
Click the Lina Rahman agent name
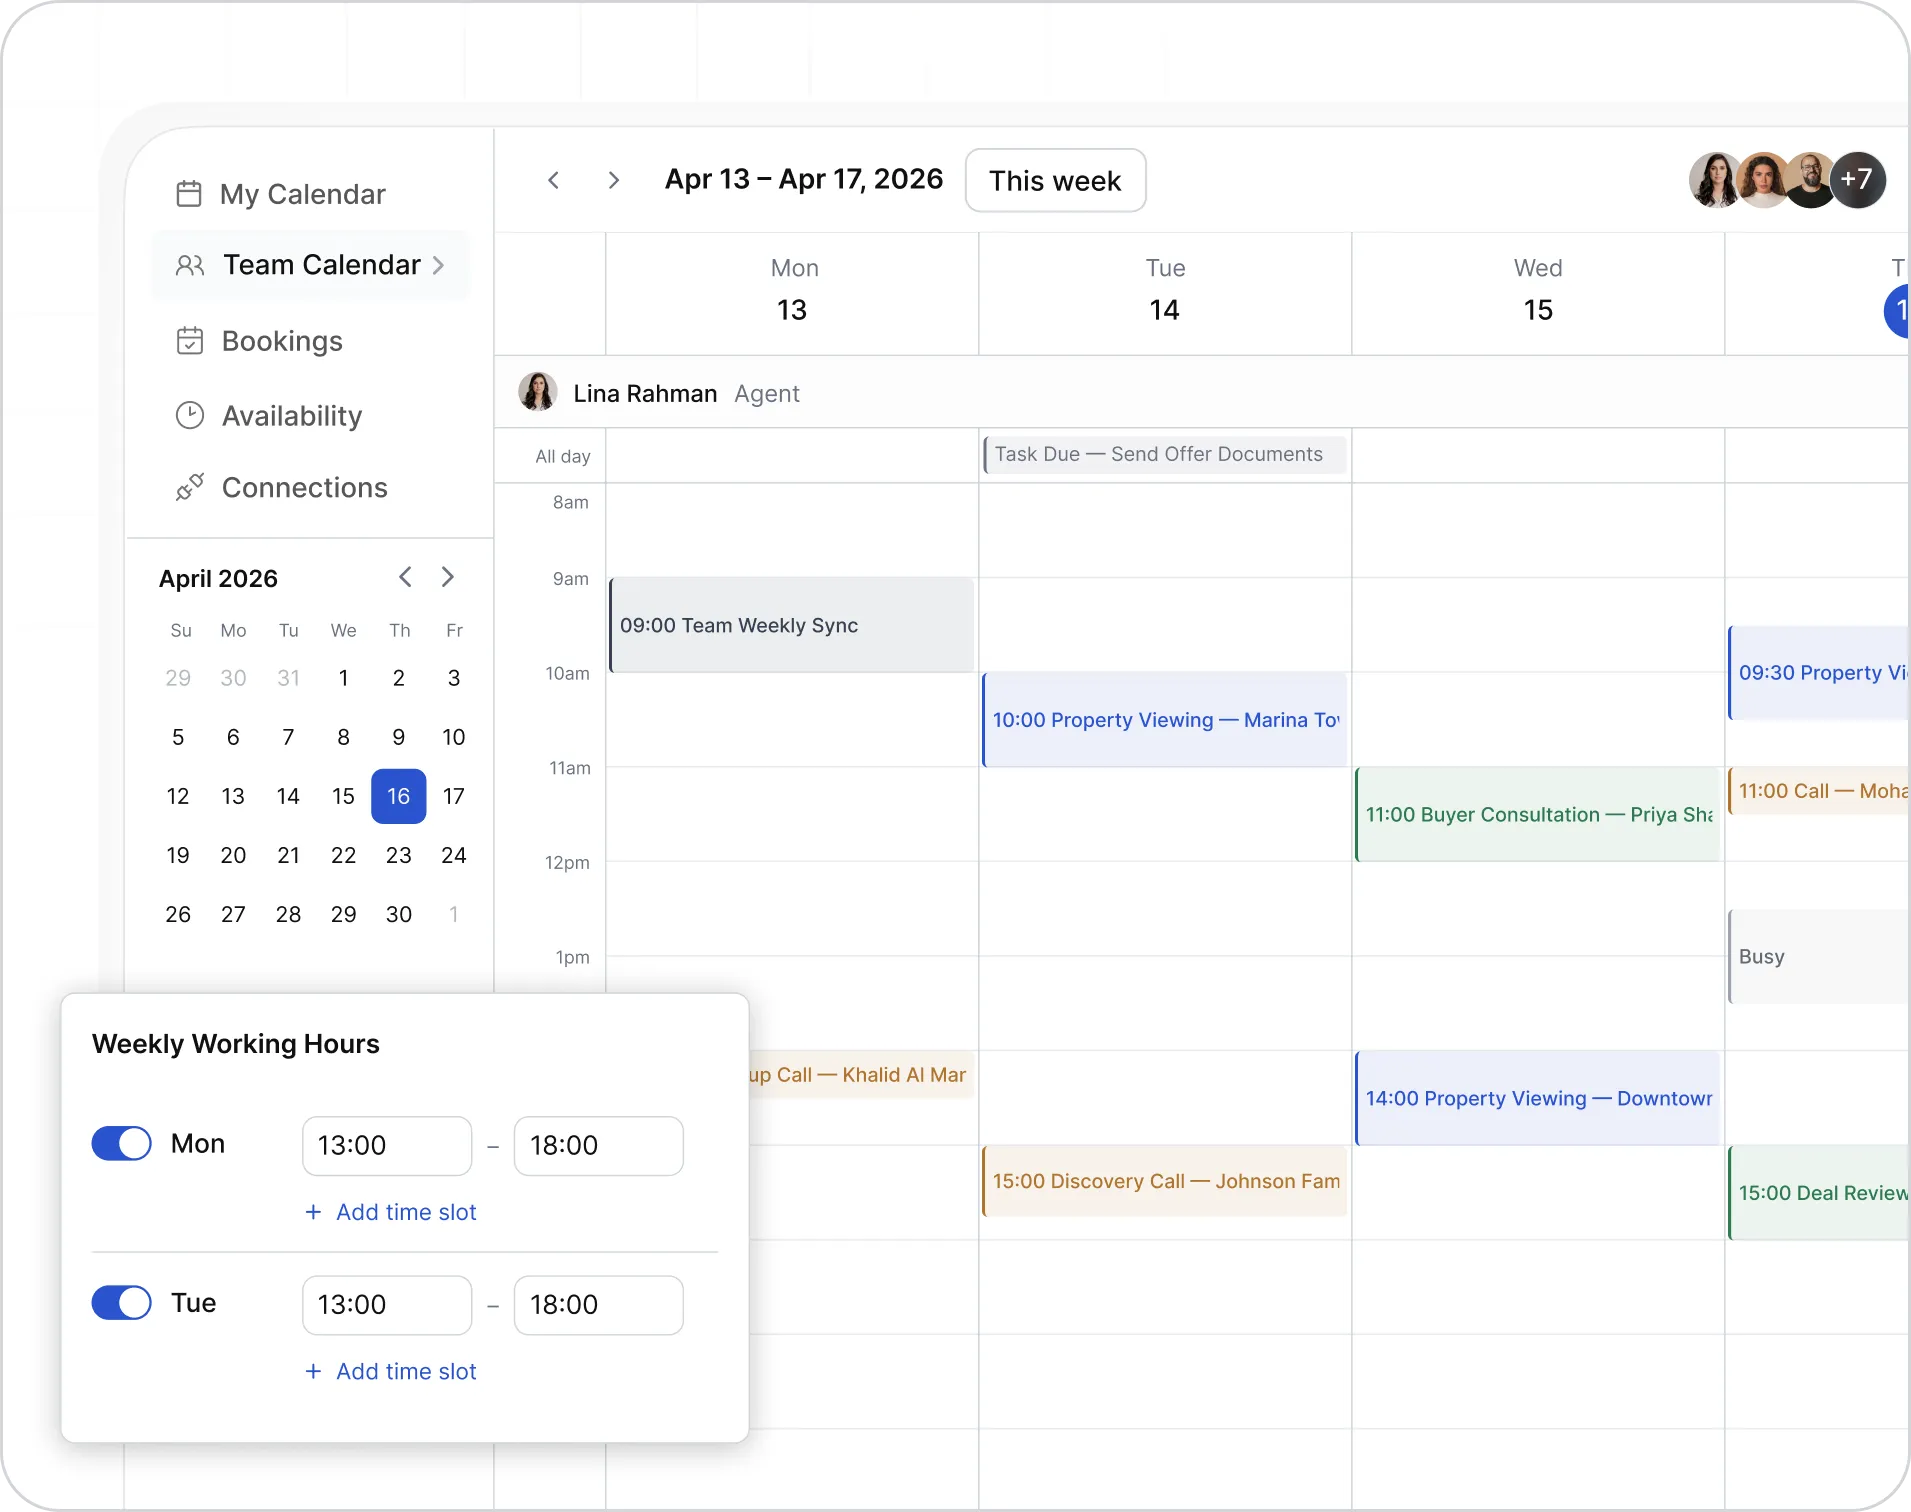click(645, 393)
